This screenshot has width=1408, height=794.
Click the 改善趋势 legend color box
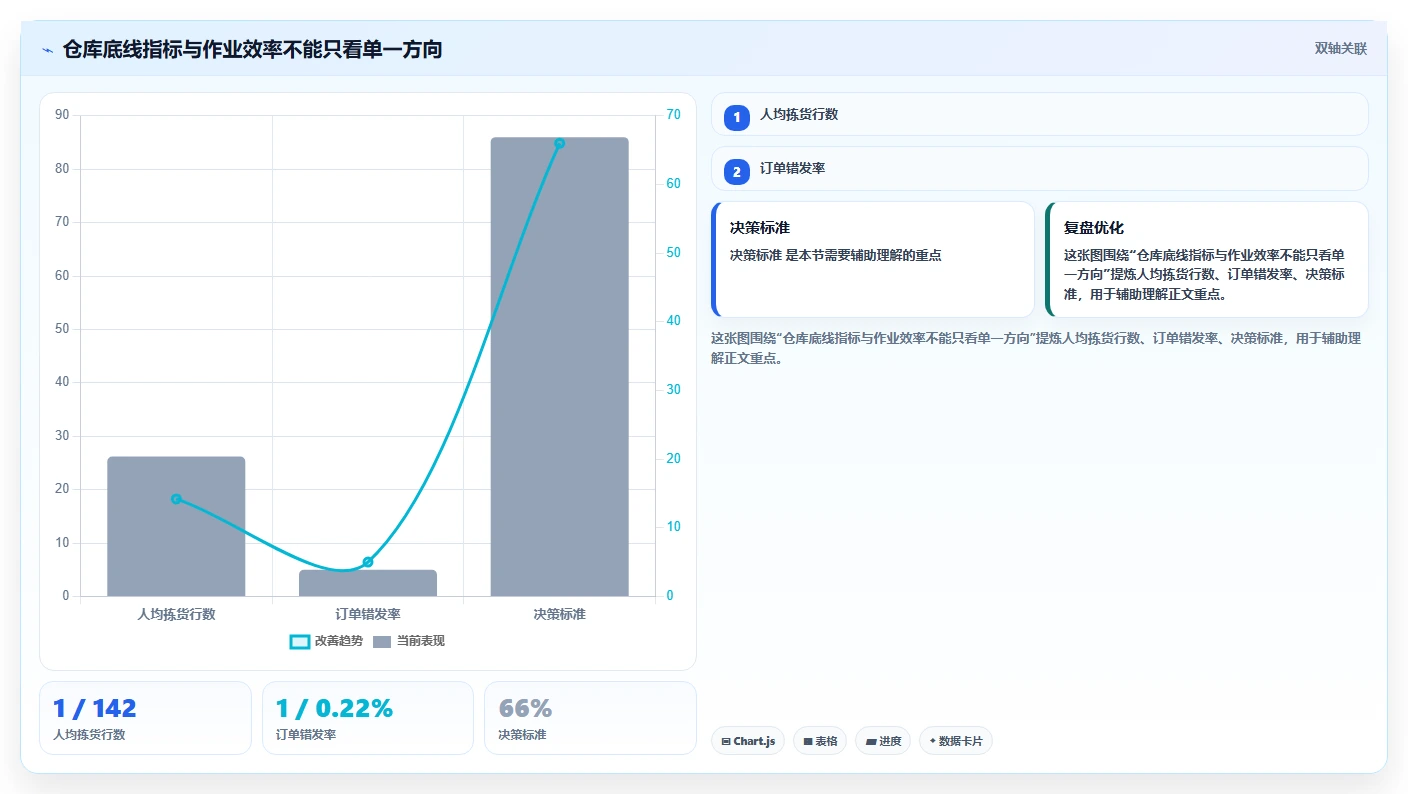click(x=299, y=641)
